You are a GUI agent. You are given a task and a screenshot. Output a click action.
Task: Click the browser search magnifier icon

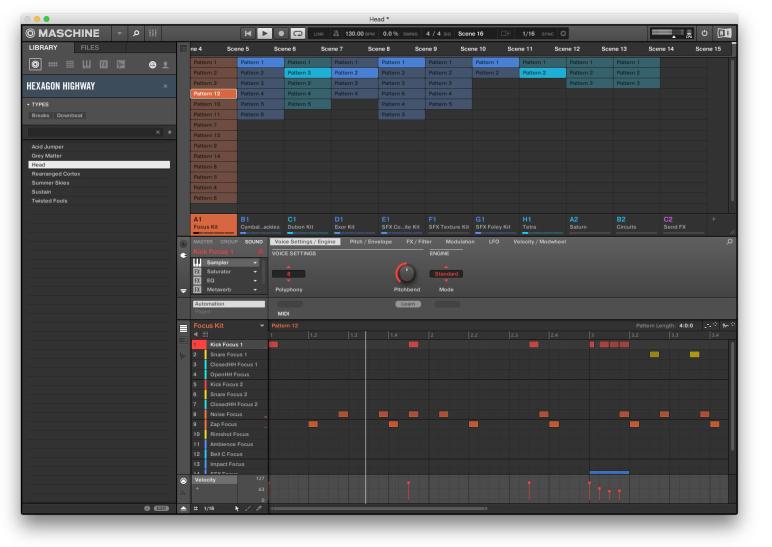click(x=136, y=33)
